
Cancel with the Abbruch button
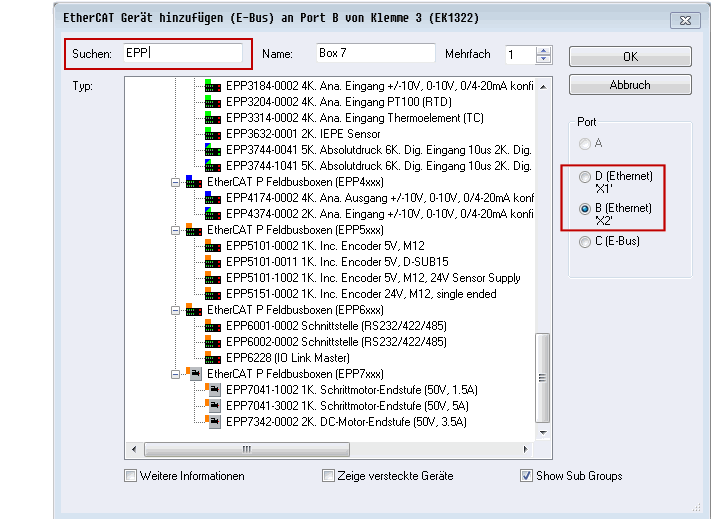click(x=630, y=85)
